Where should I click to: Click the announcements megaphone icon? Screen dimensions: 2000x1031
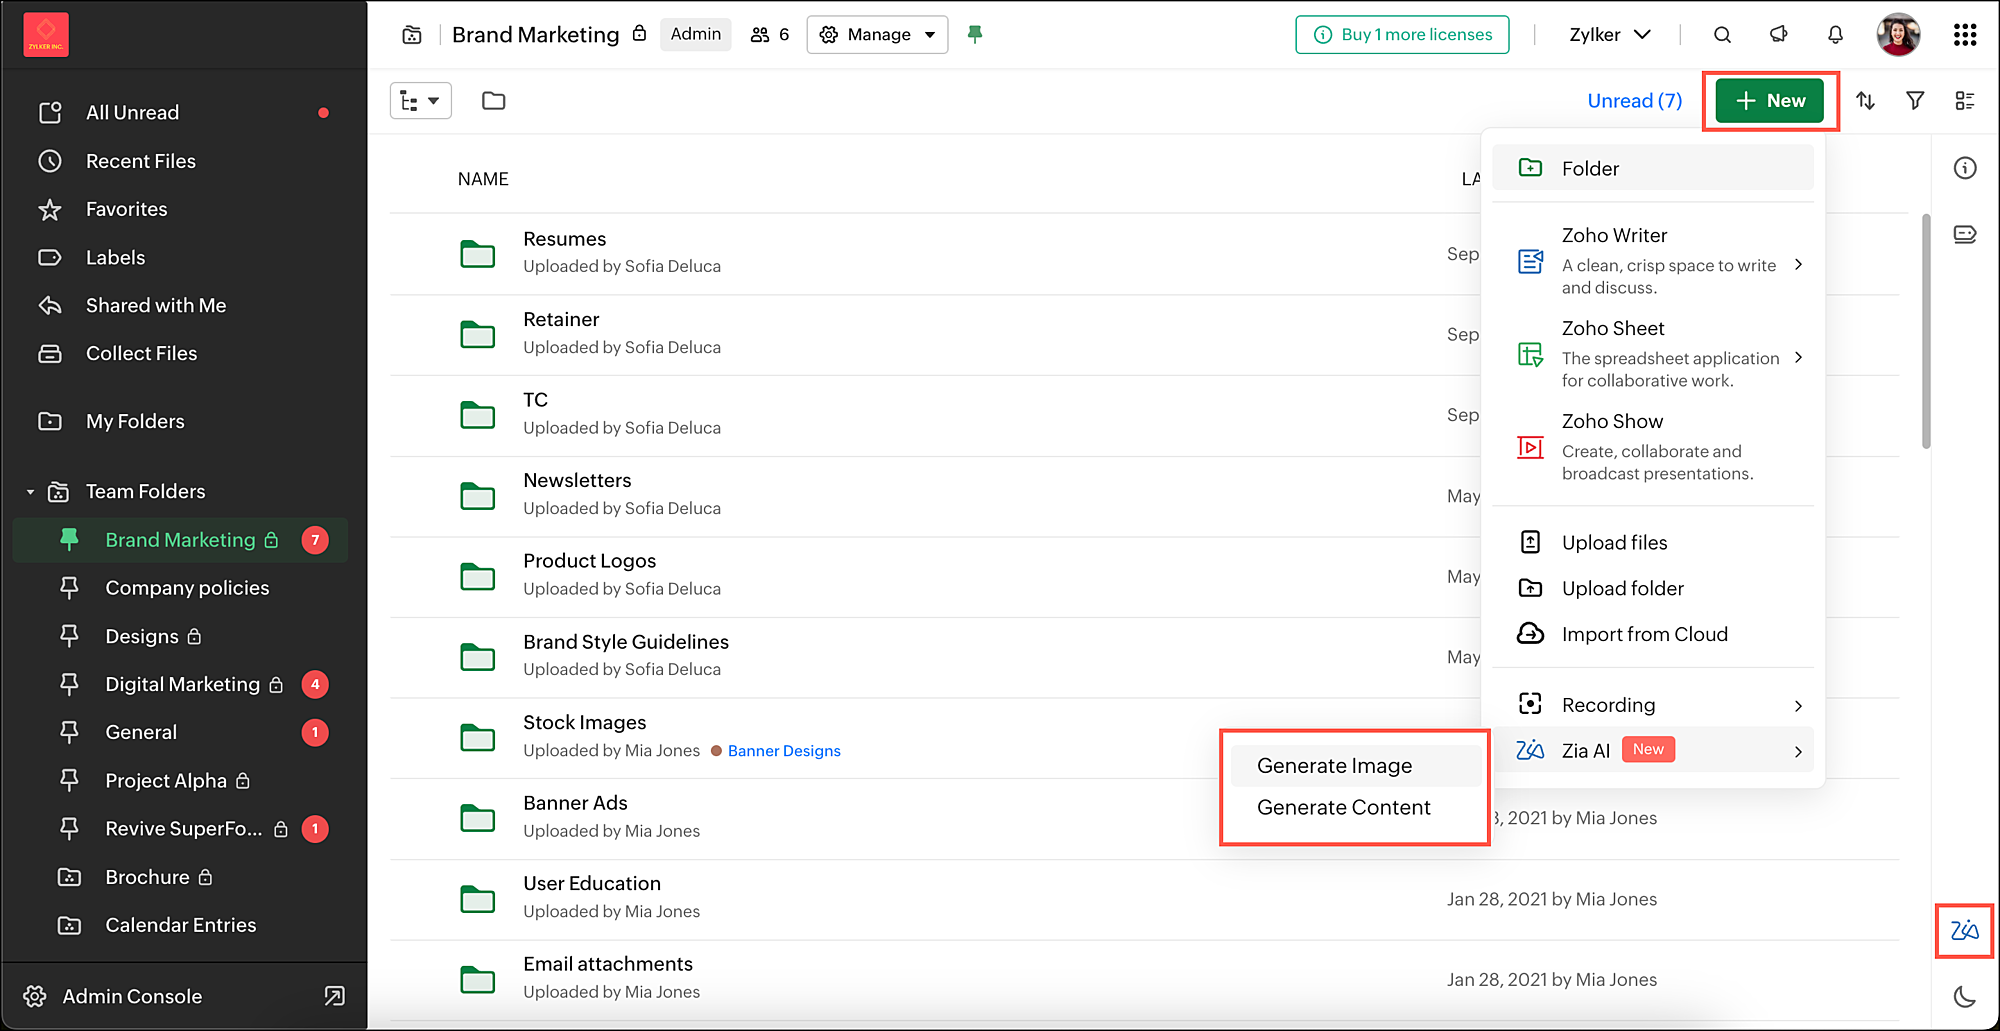pyautogui.click(x=1778, y=35)
